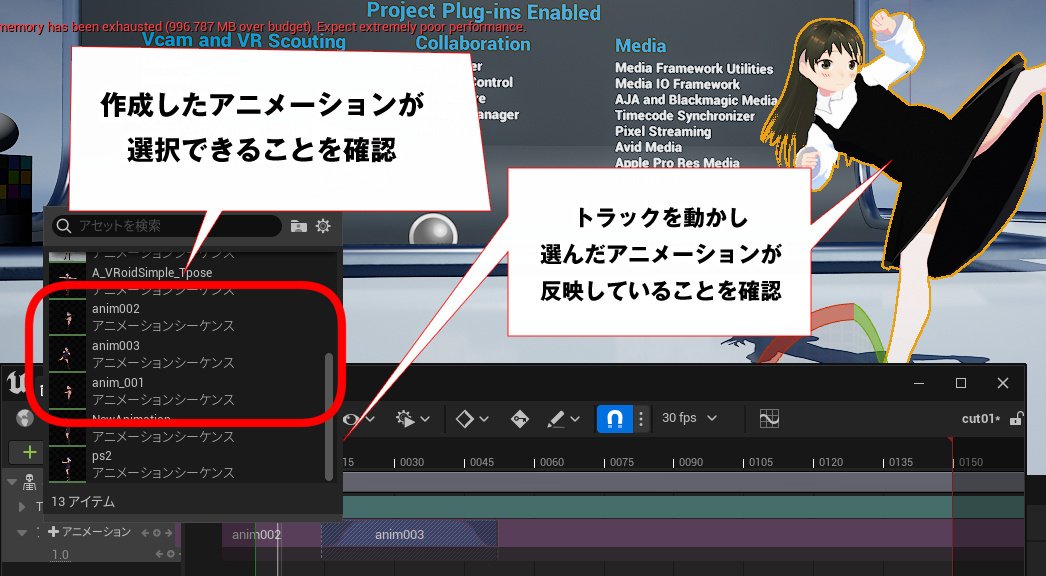
Task: Add a key on the アニメーション track
Action: click(x=157, y=533)
